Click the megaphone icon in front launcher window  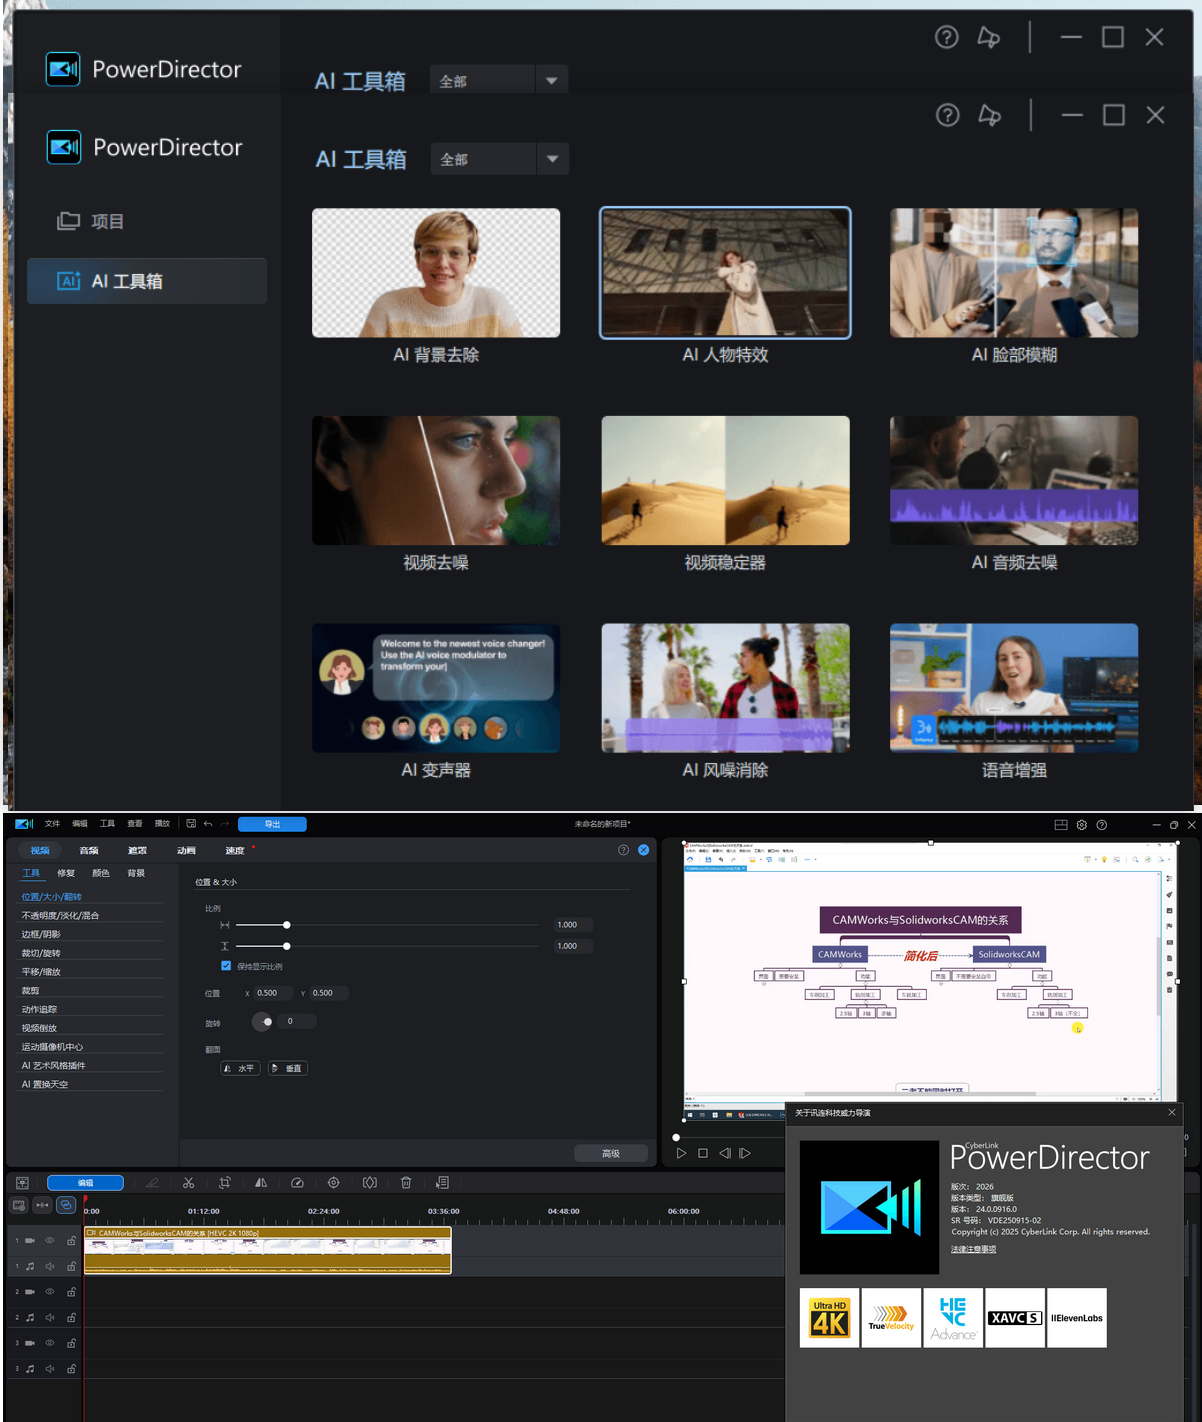click(x=989, y=115)
